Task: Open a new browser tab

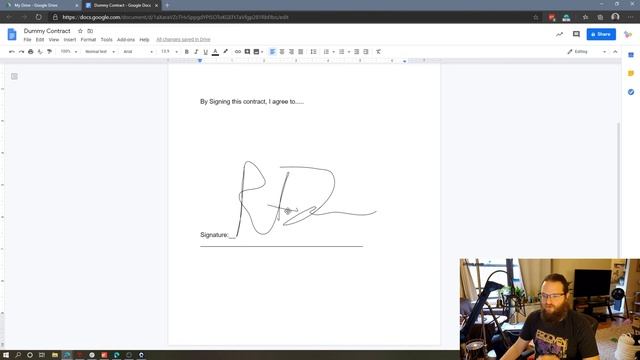Action: pyautogui.click(x=167, y=5)
